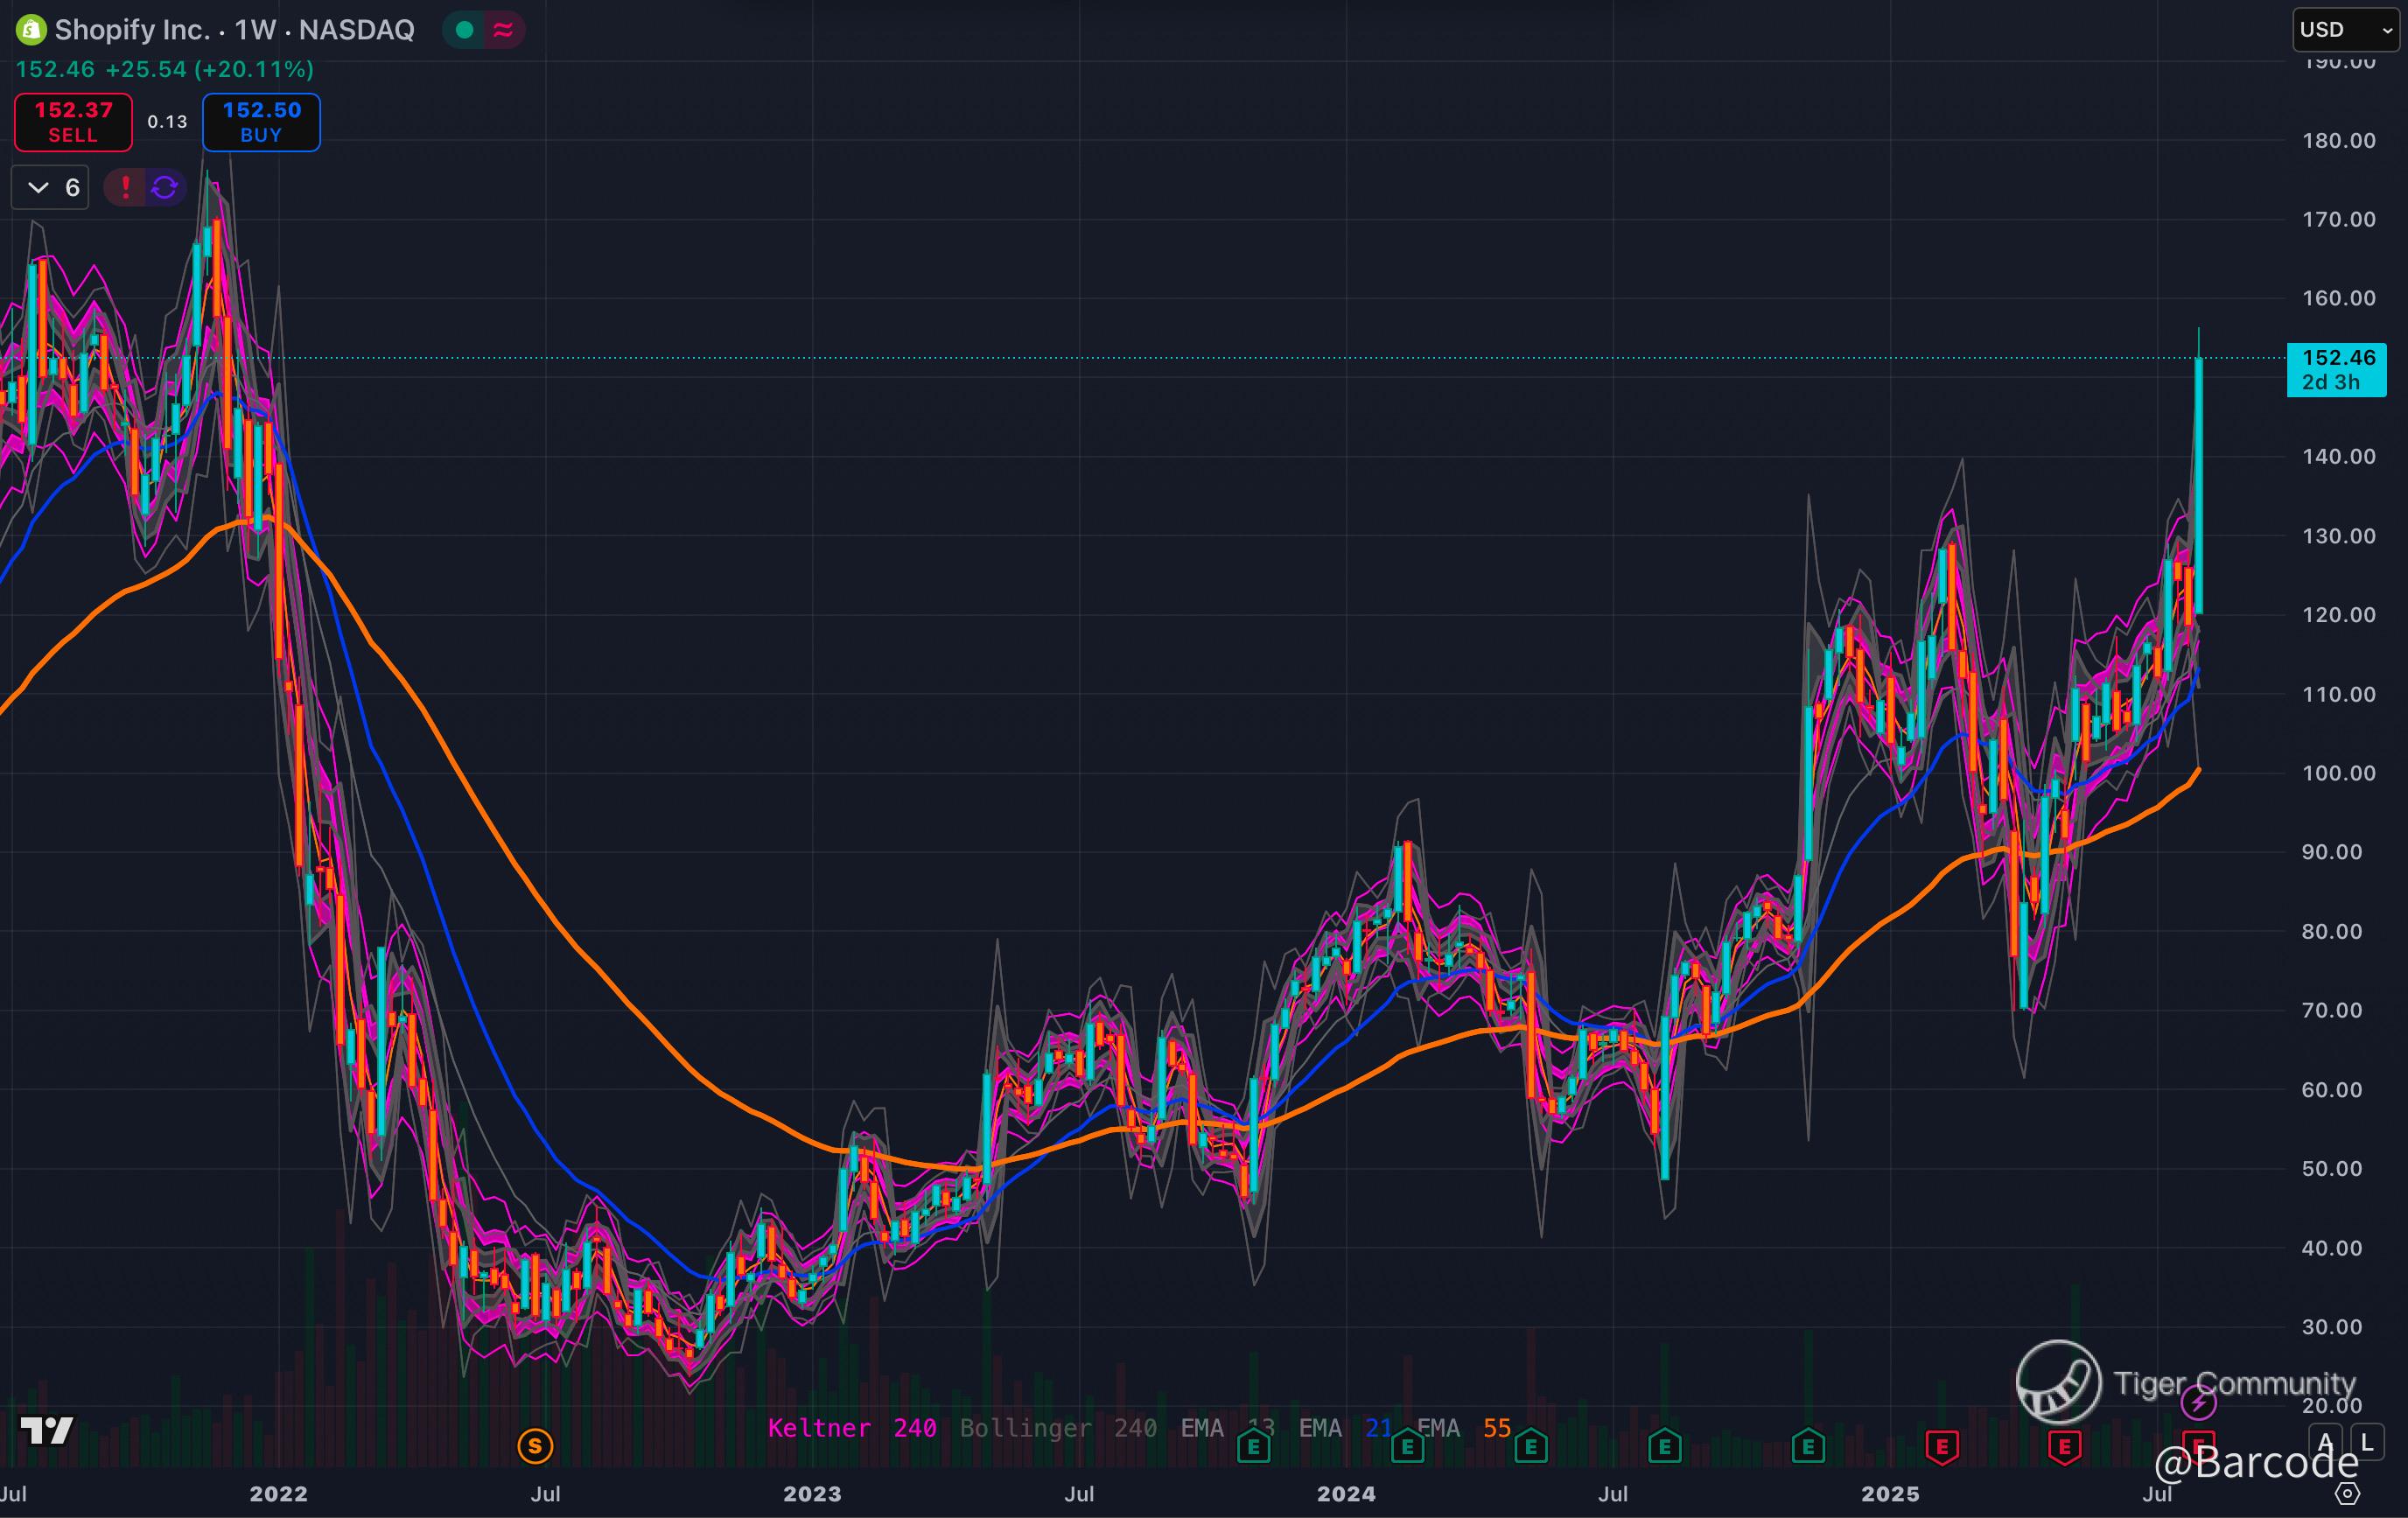Open the chart settings hexagon icon

2347,1493
